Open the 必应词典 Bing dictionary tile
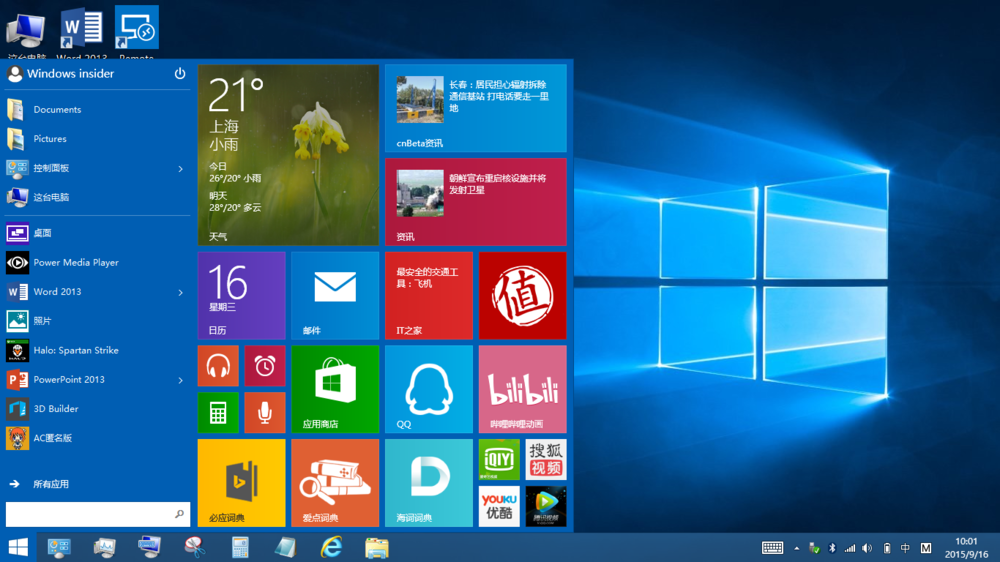Image resolution: width=1000 pixels, height=562 pixels. pyautogui.click(x=242, y=483)
